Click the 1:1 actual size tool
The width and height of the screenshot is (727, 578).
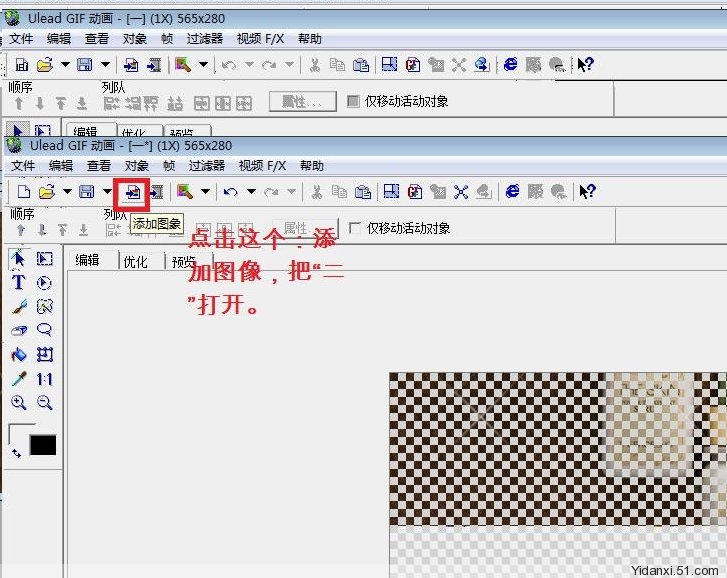tap(45, 379)
